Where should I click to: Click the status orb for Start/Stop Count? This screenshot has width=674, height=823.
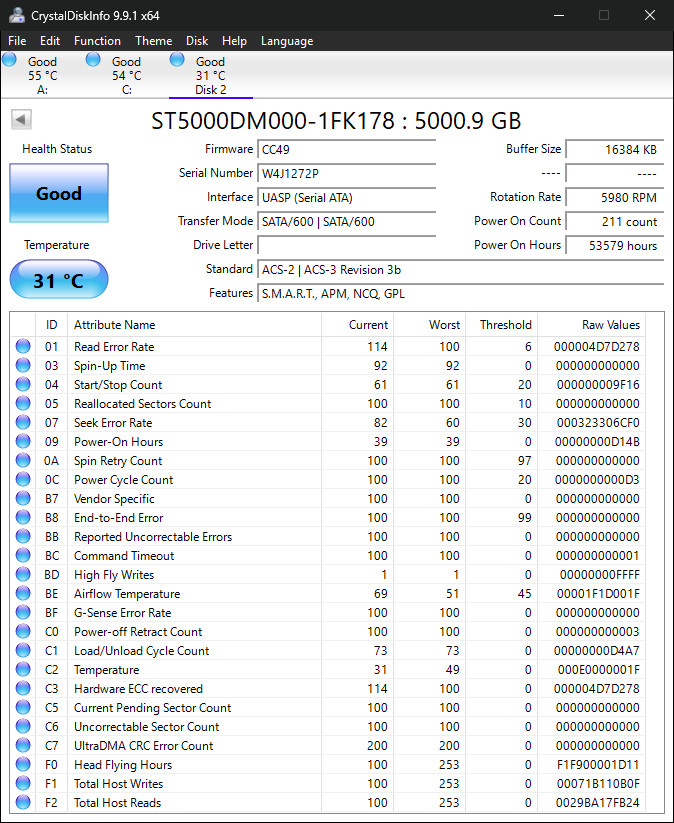(x=23, y=384)
